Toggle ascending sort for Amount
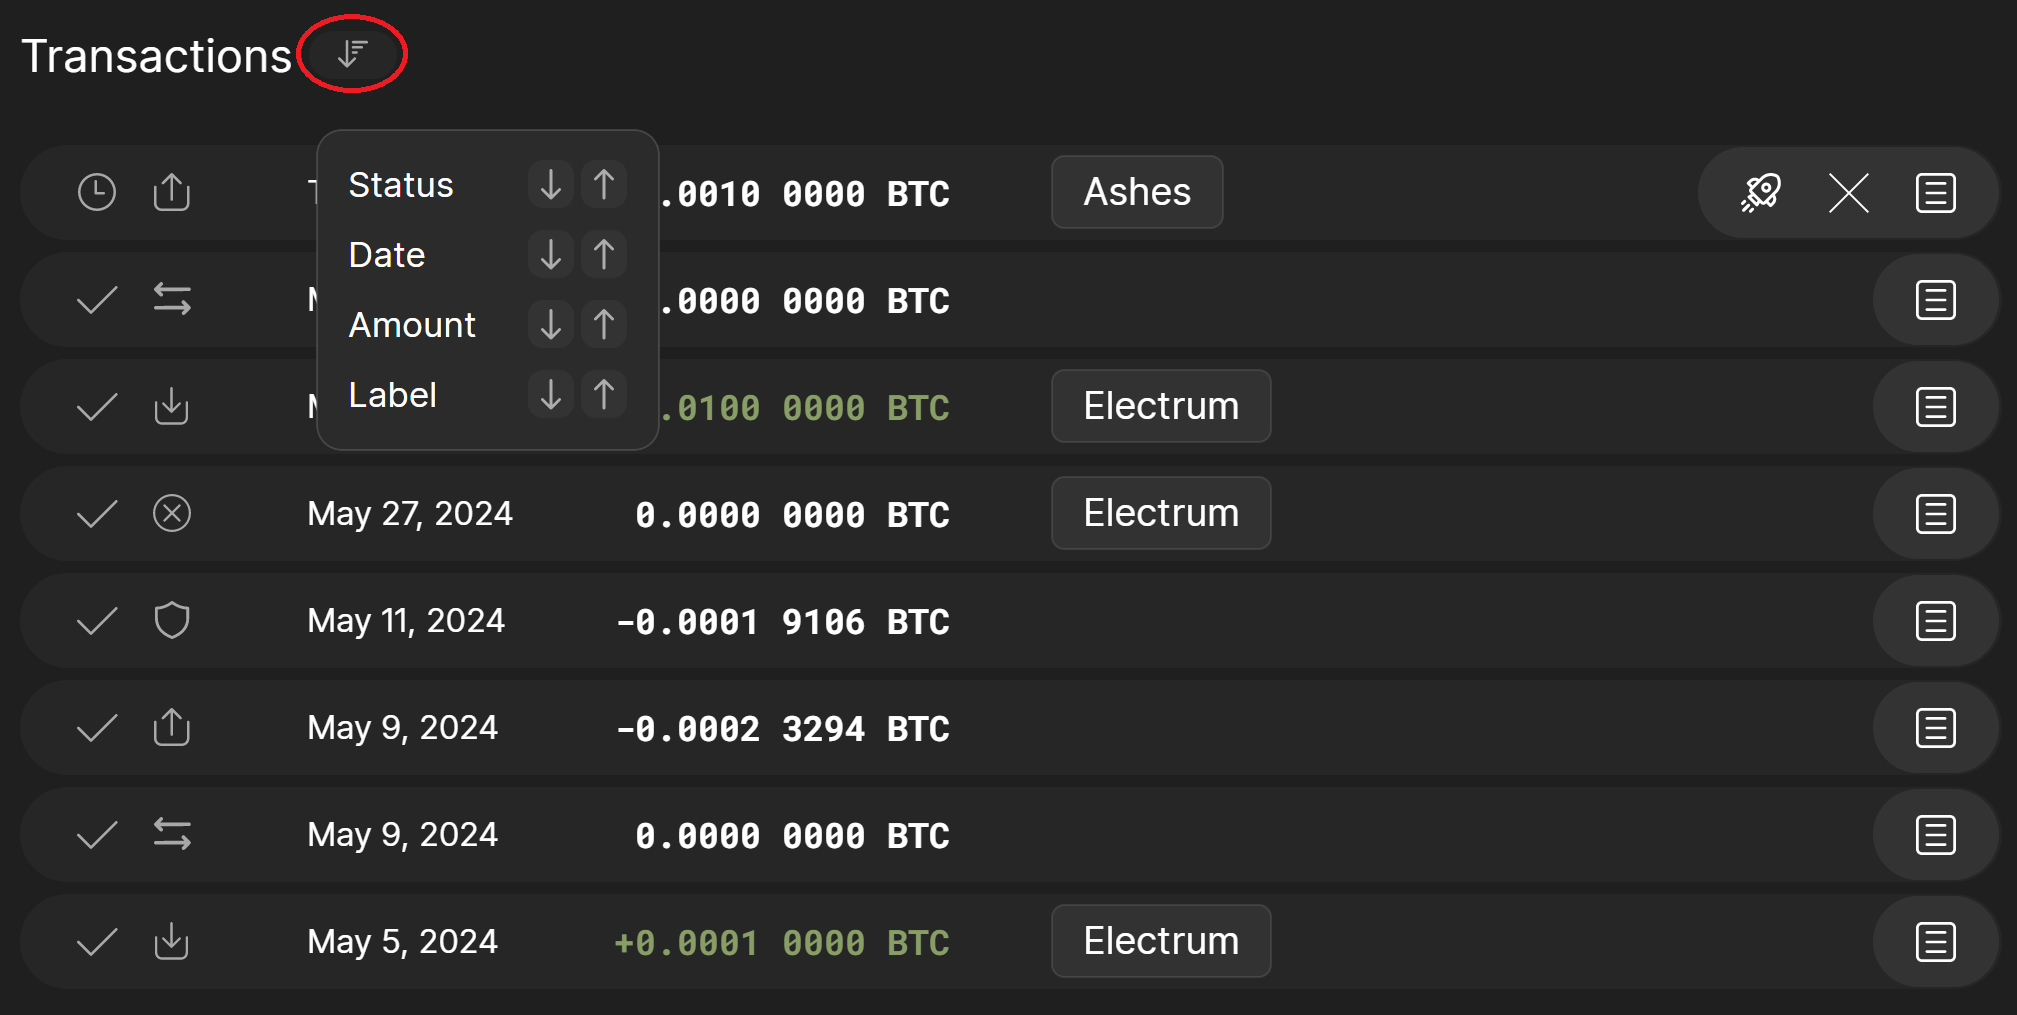The width and height of the screenshot is (2017, 1015). (603, 324)
